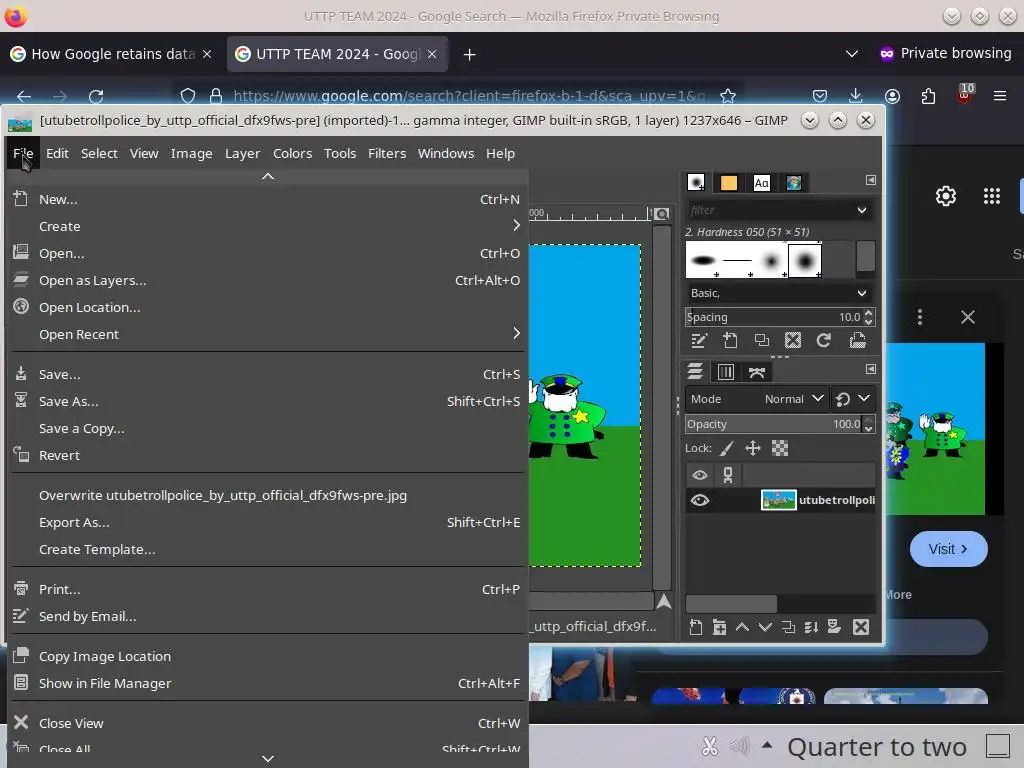Toggle Lock pixels (brush icon)
This screenshot has width=1024, height=768.
point(726,449)
